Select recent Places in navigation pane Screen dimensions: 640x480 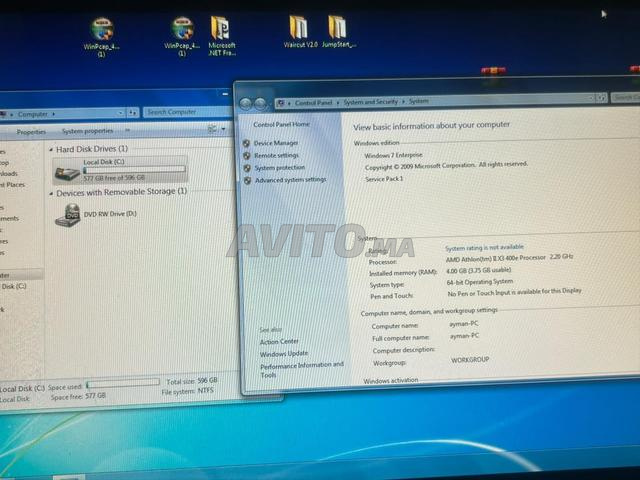(x=12, y=185)
